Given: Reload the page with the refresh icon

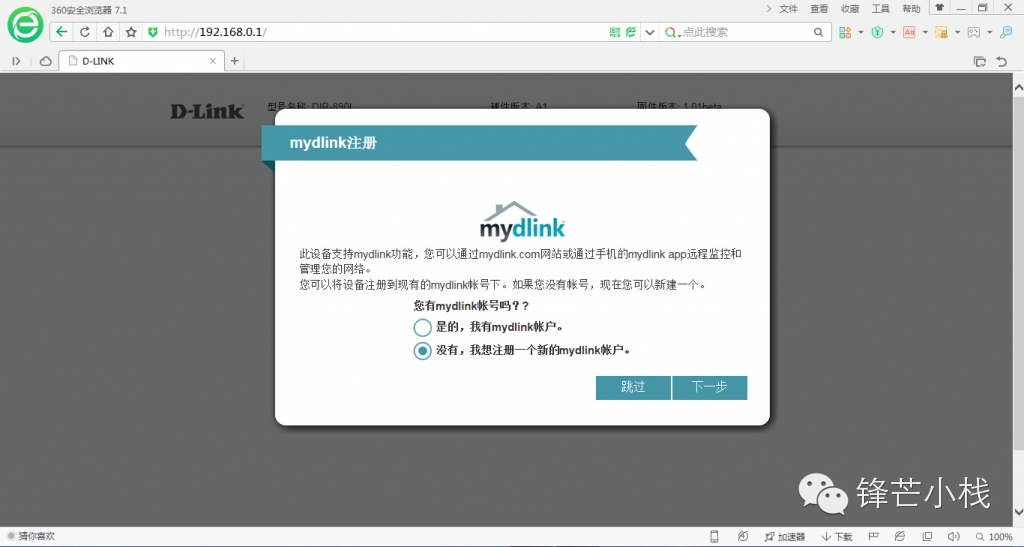Looking at the screenshot, I should (x=85, y=32).
